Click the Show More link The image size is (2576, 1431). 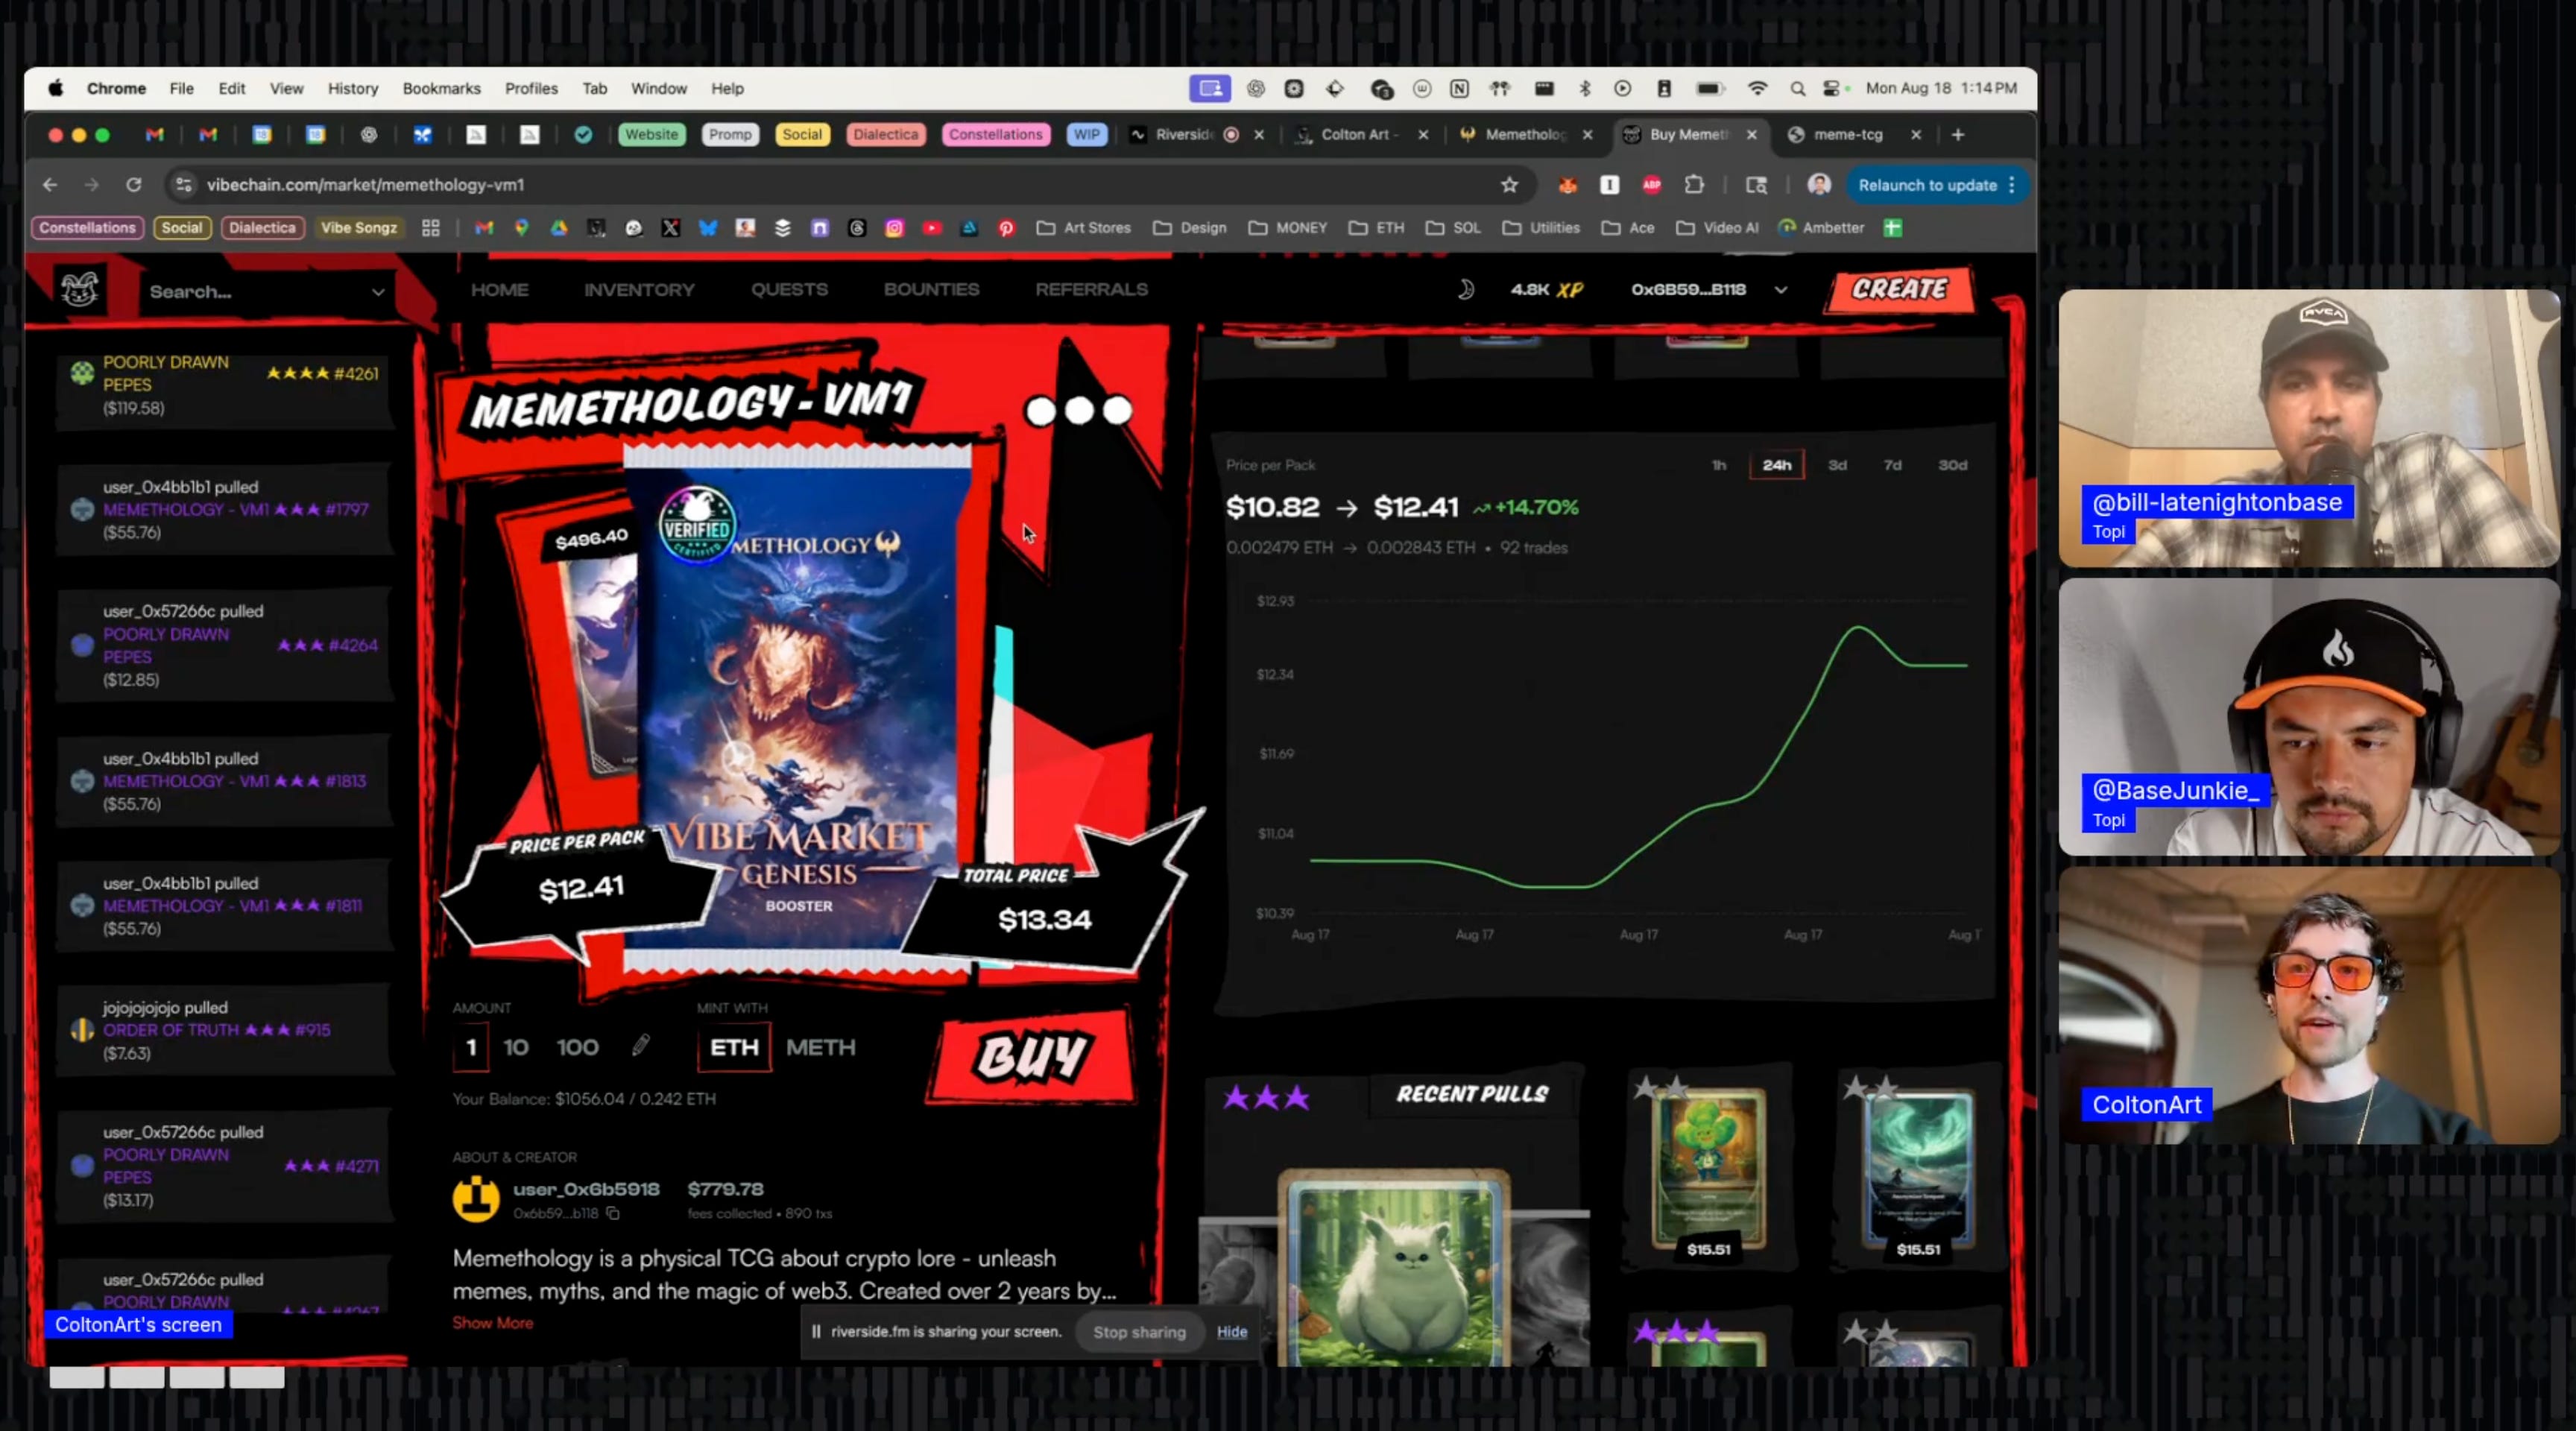(492, 1323)
